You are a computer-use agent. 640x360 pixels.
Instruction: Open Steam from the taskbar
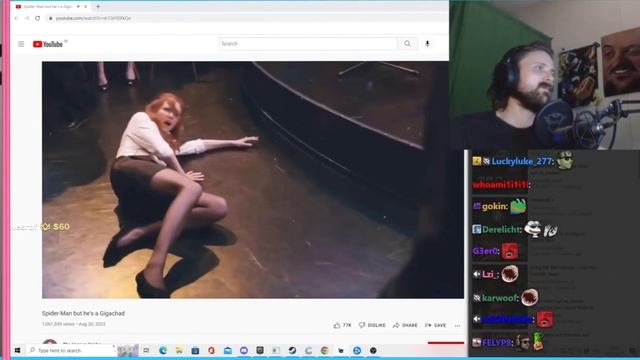292,350
